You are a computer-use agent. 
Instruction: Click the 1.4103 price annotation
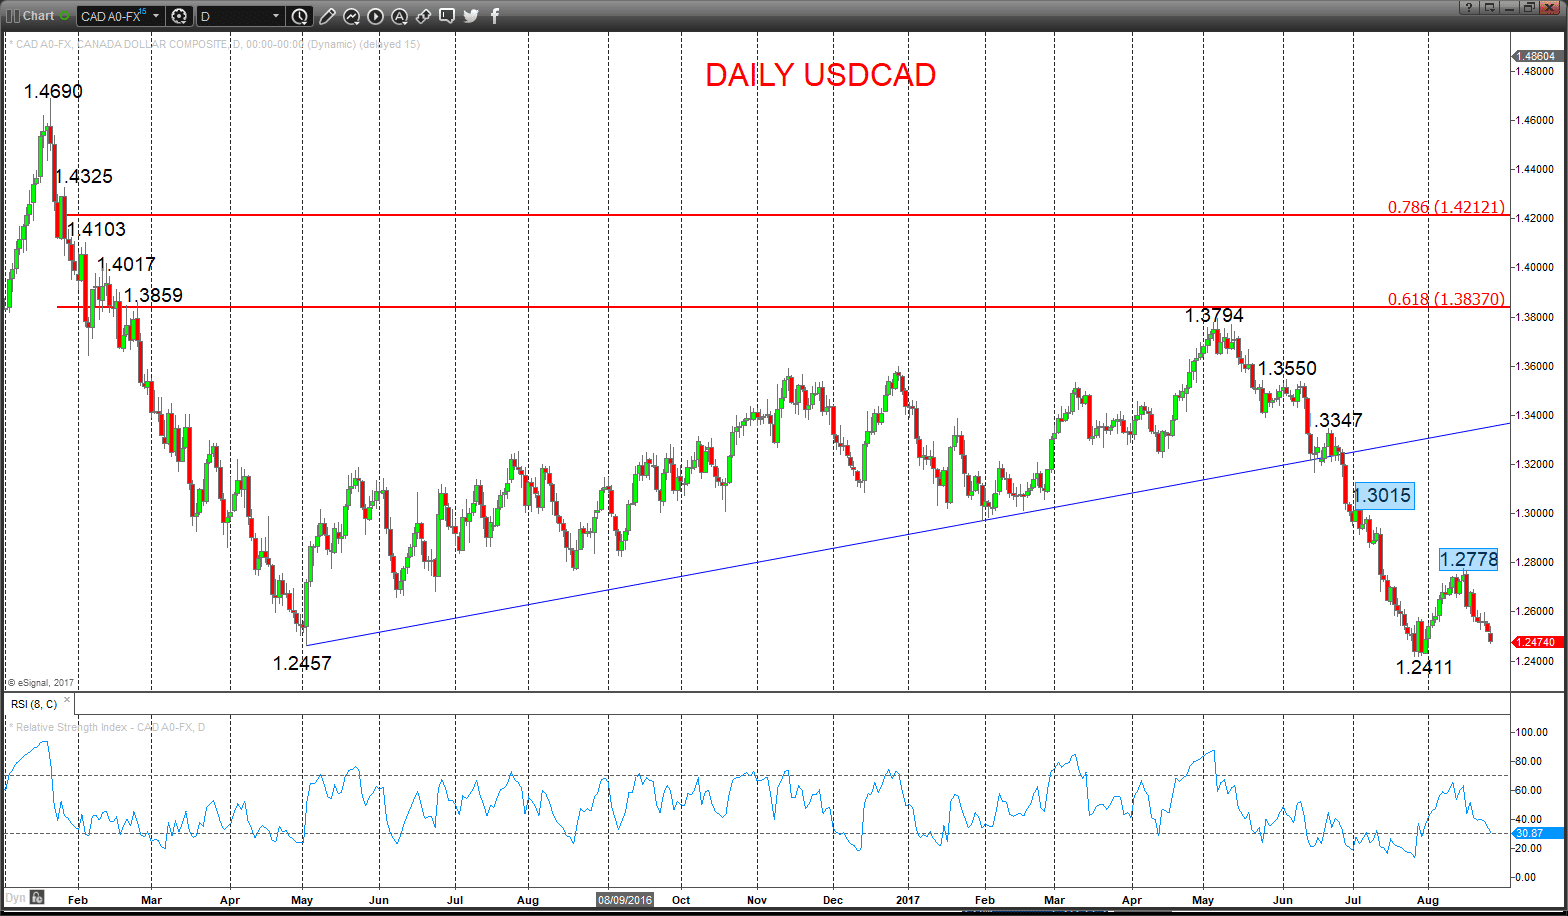(x=96, y=229)
